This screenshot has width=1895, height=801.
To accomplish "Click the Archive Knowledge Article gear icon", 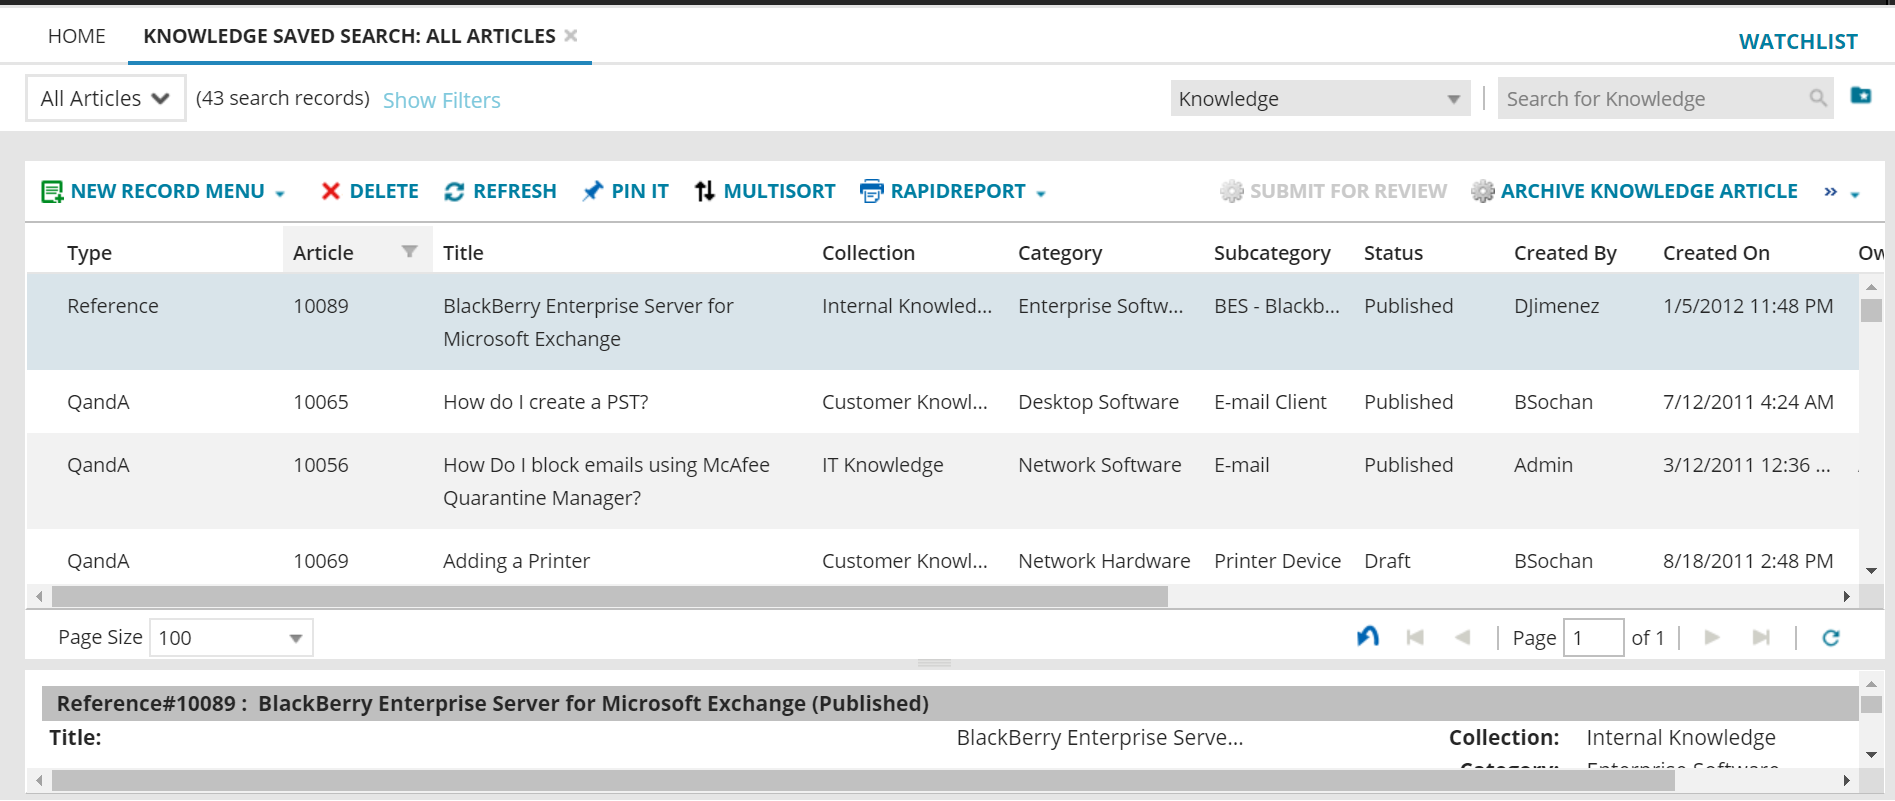I will click(x=1483, y=191).
